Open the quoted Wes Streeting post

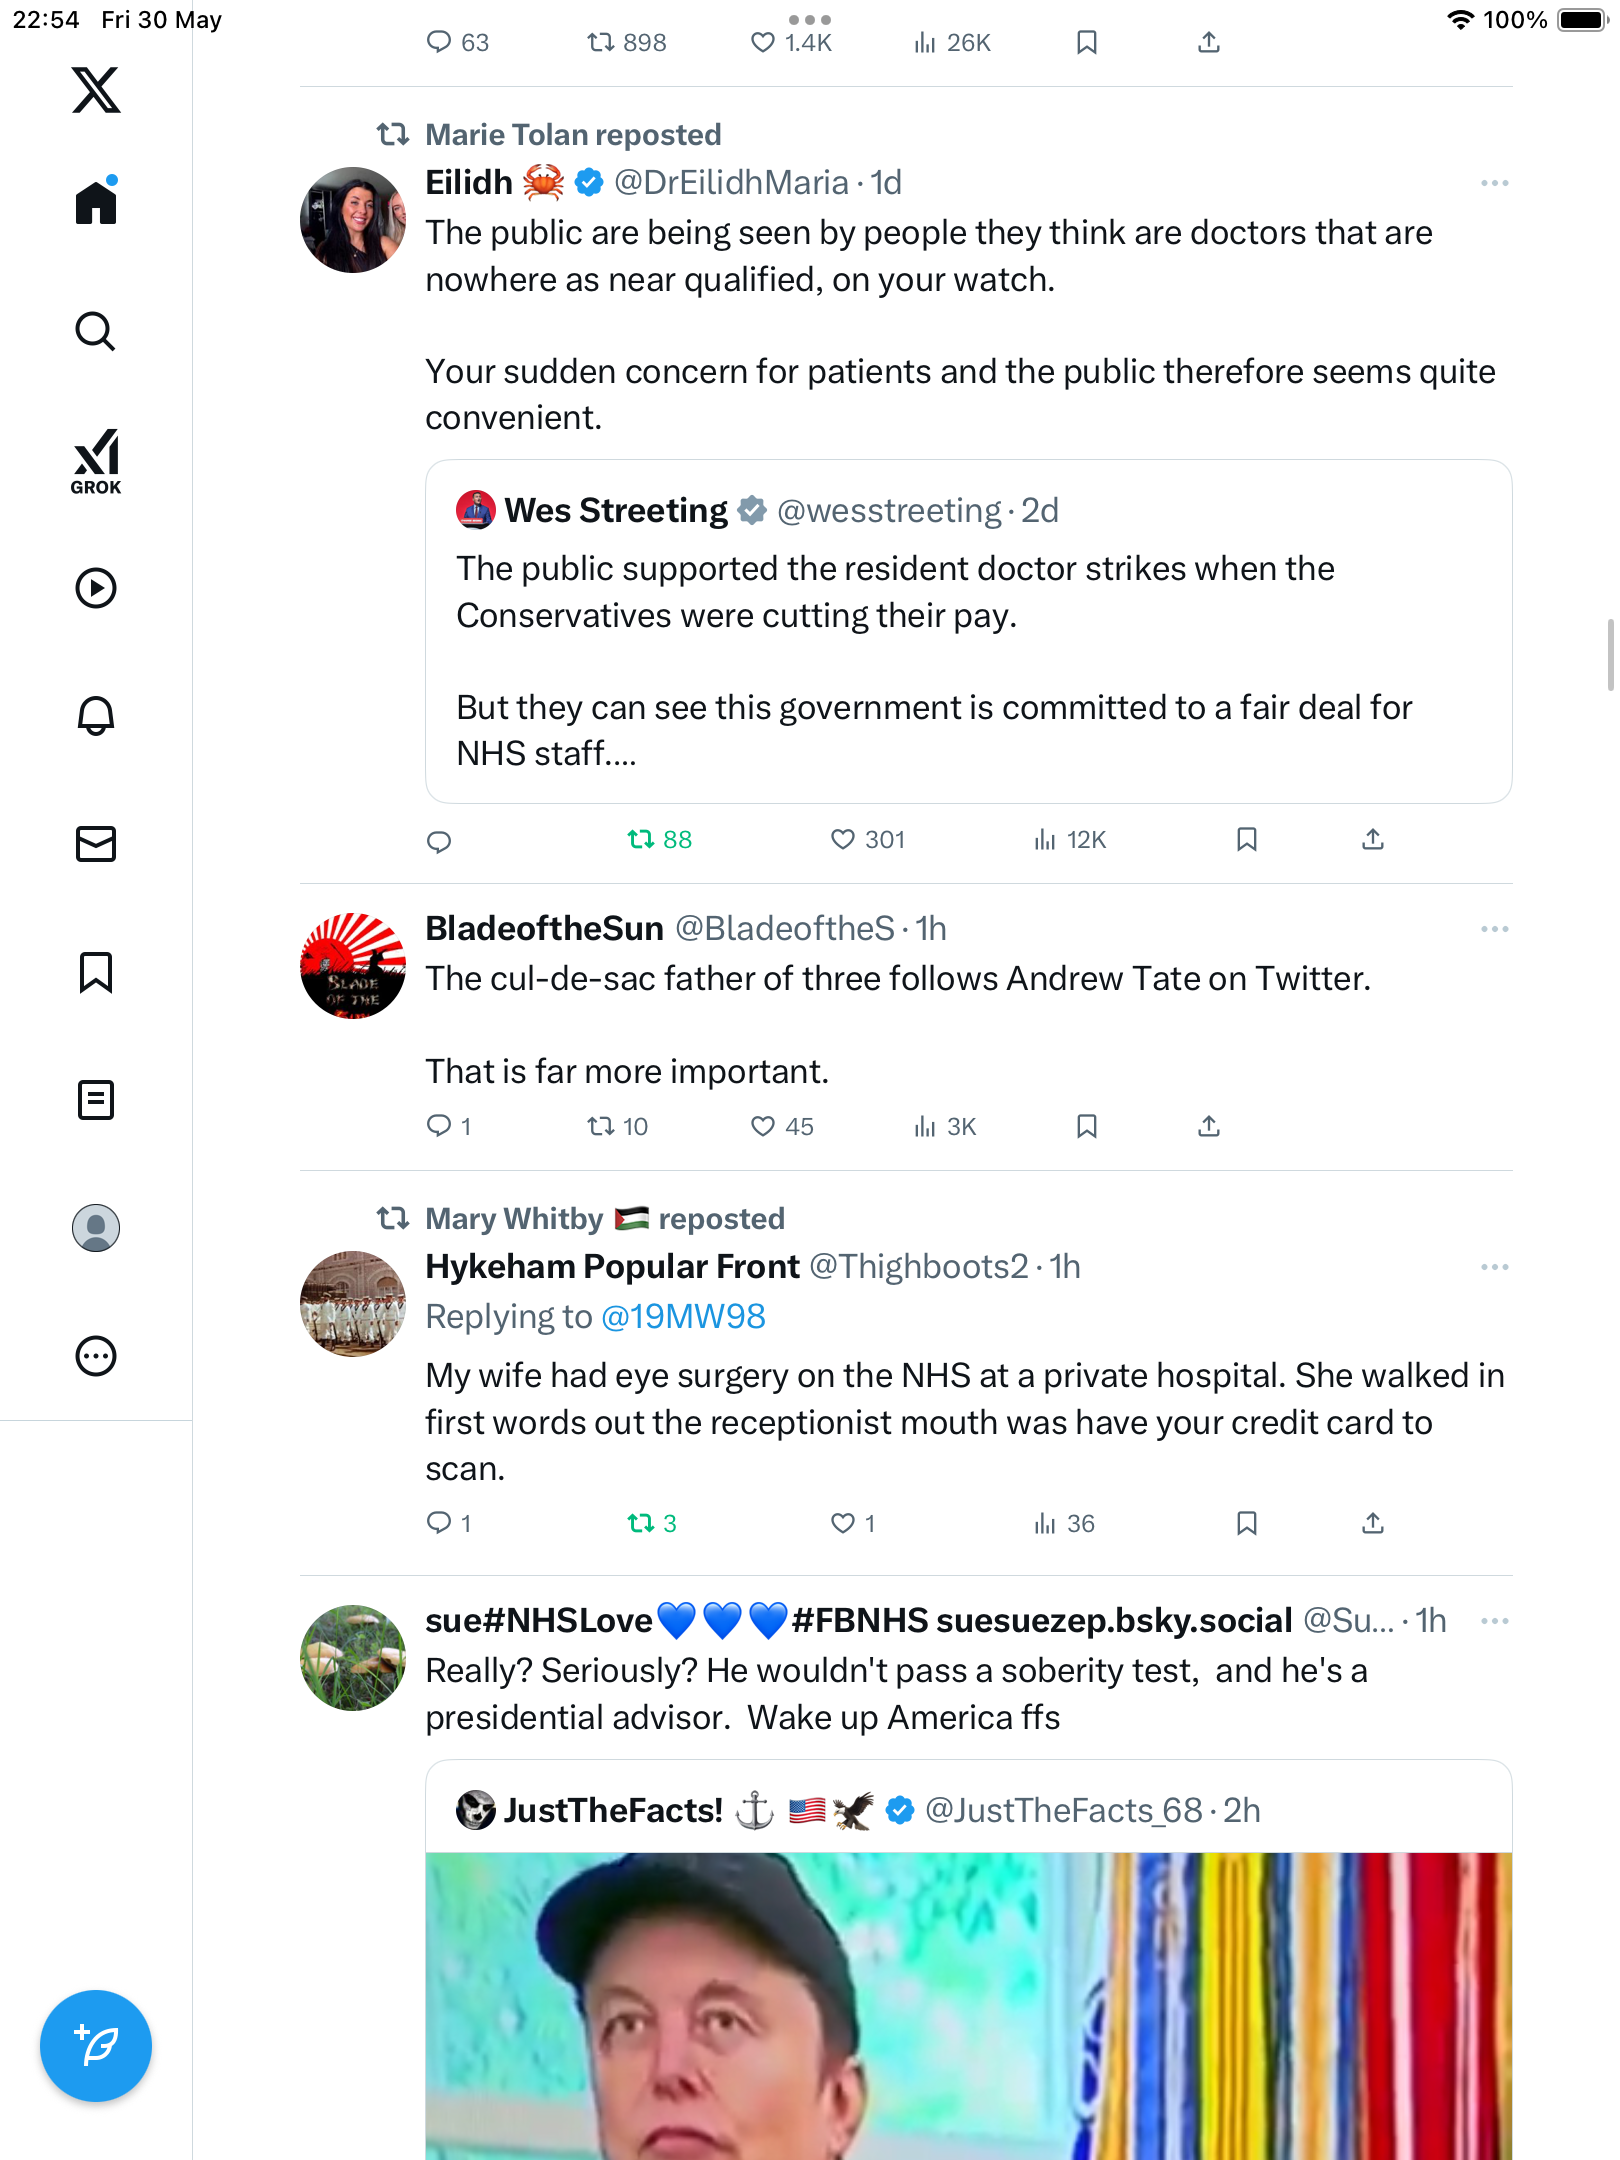tap(968, 631)
